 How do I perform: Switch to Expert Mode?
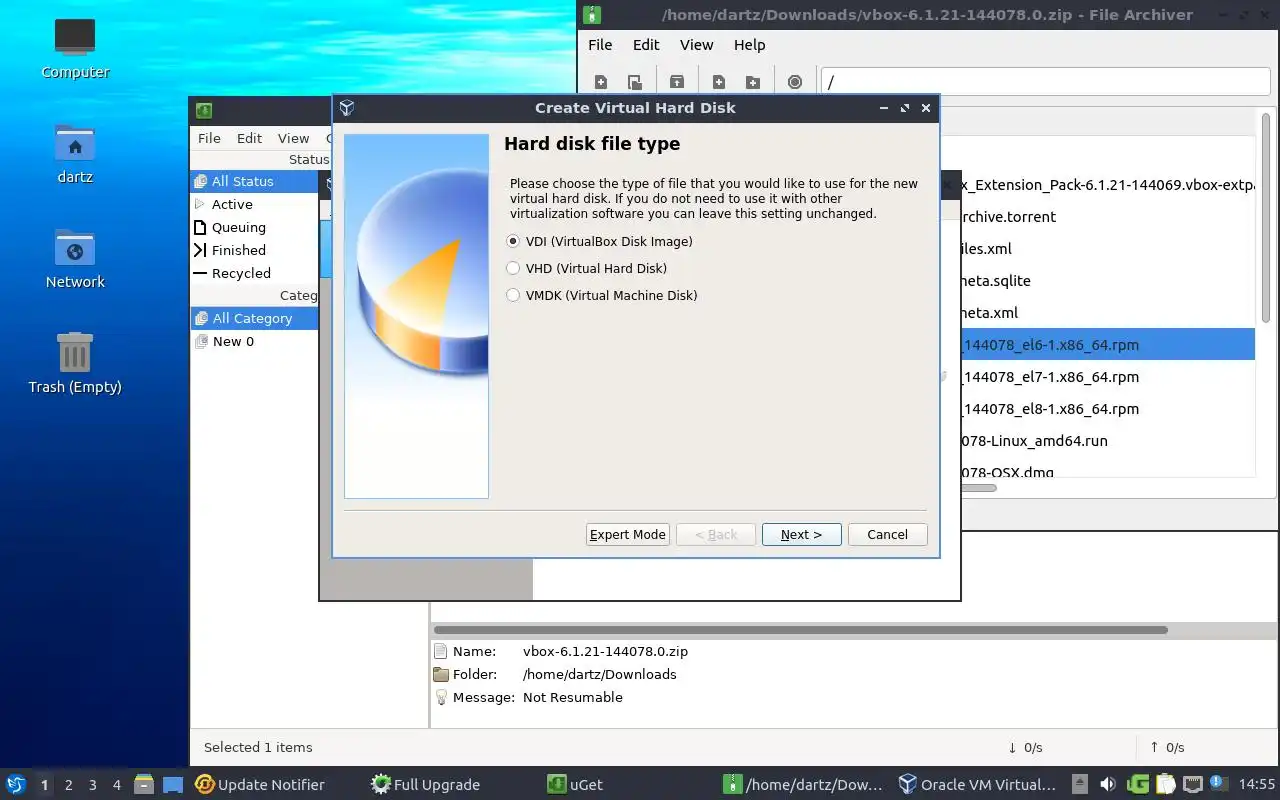click(x=627, y=534)
